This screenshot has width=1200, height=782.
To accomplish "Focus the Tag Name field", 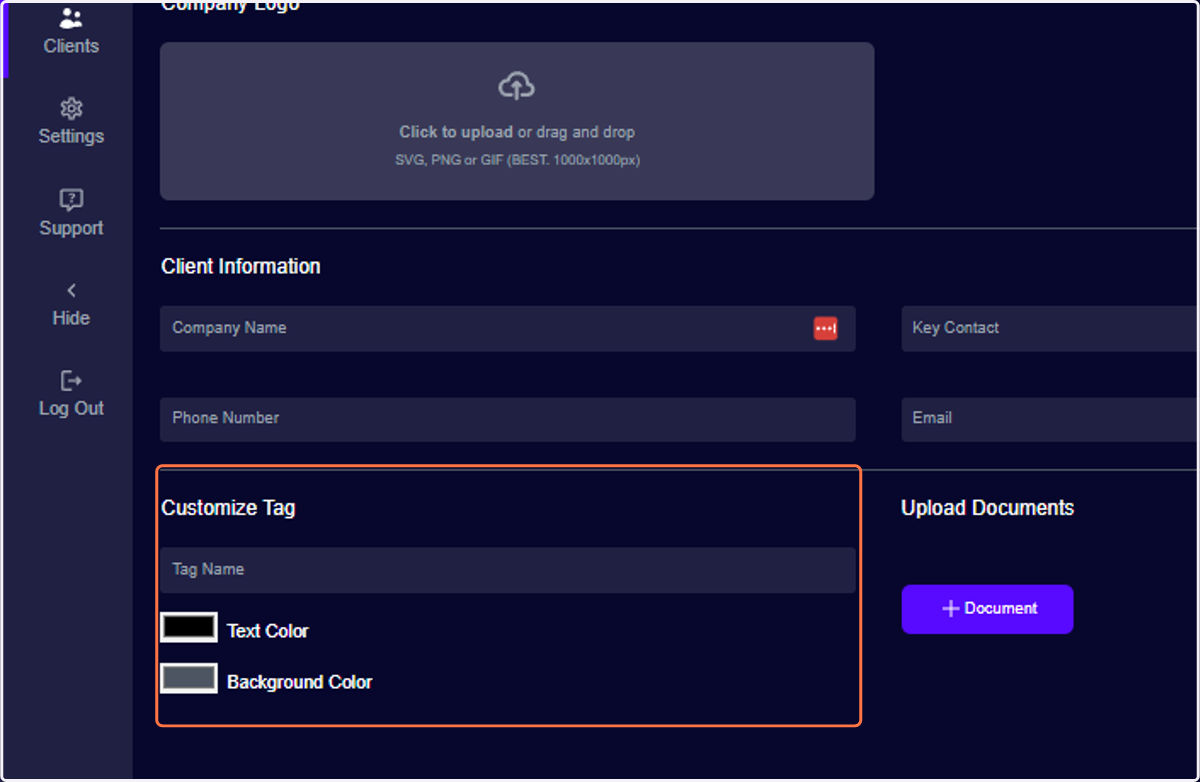I will click(508, 570).
